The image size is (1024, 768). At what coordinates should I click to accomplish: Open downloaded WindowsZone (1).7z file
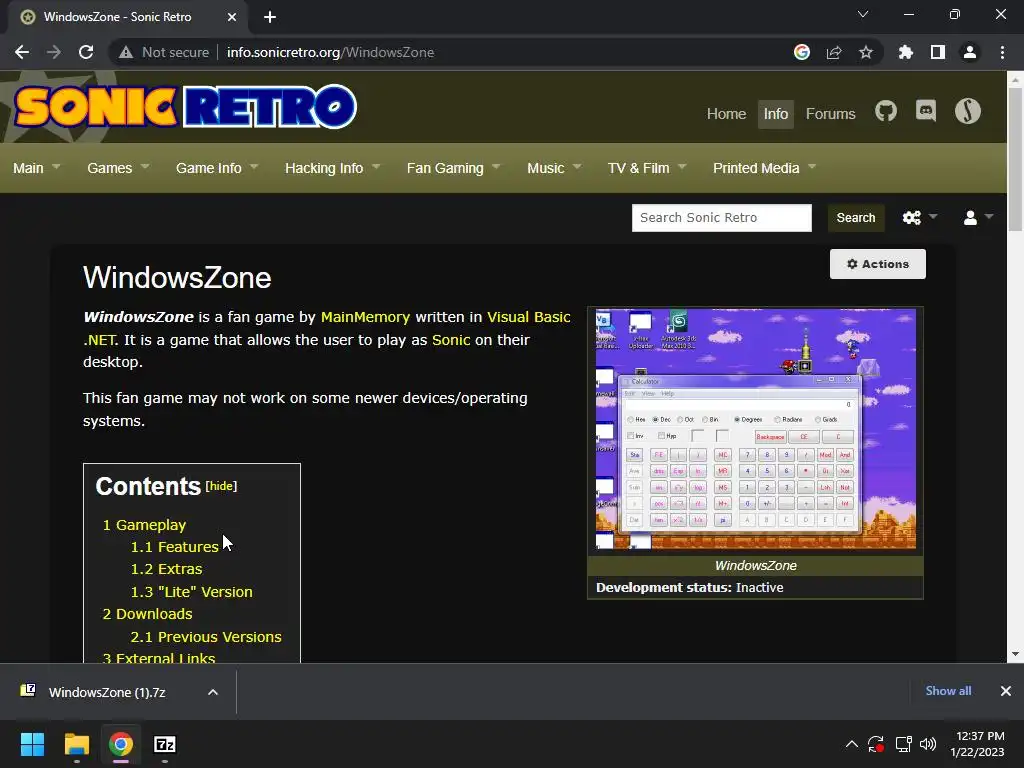[x=106, y=692]
